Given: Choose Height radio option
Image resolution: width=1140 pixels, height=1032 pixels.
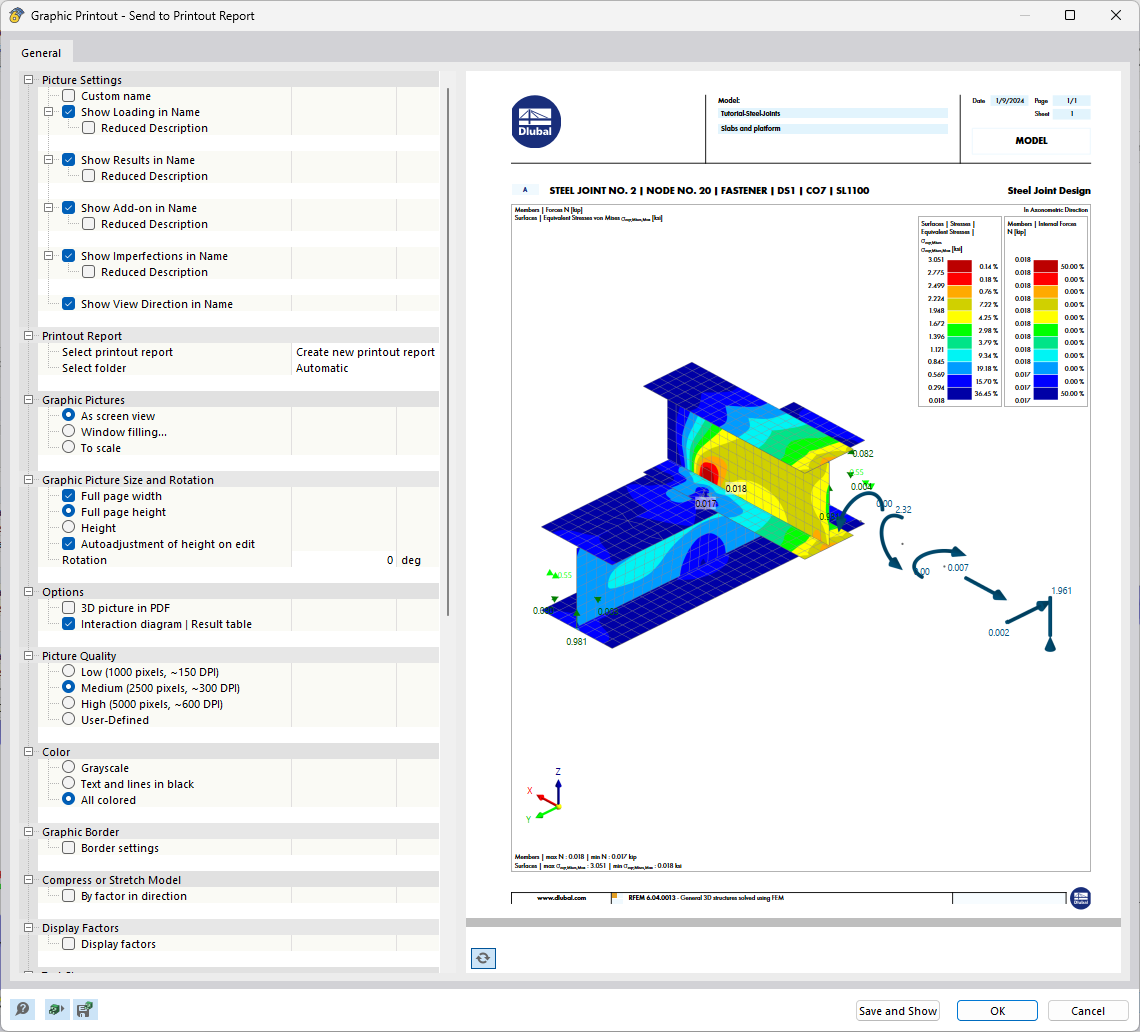Looking at the screenshot, I should pos(68,527).
